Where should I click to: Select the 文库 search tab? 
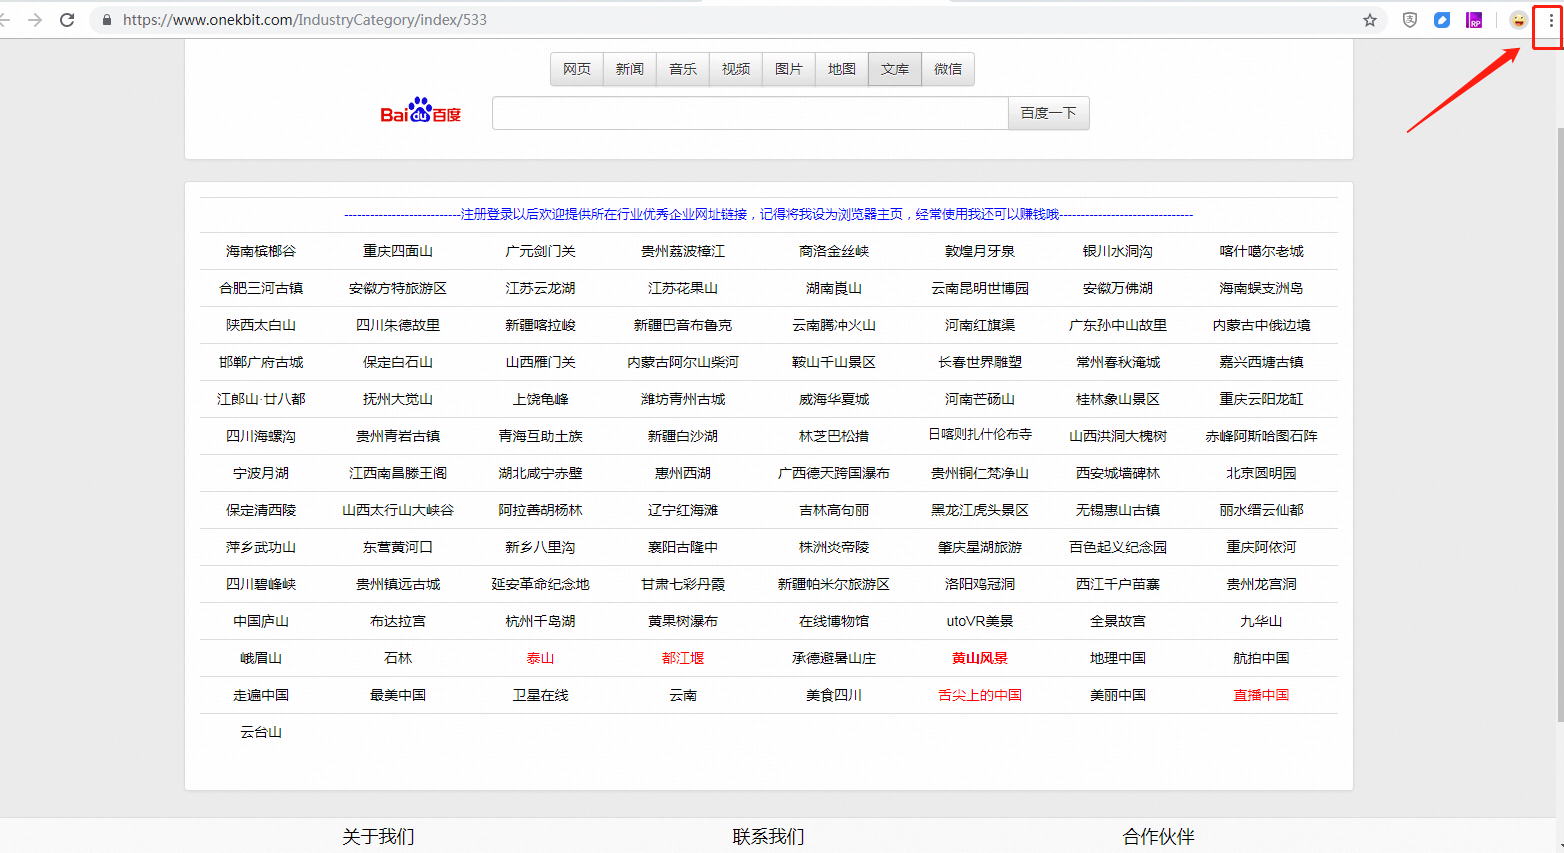click(895, 69)
